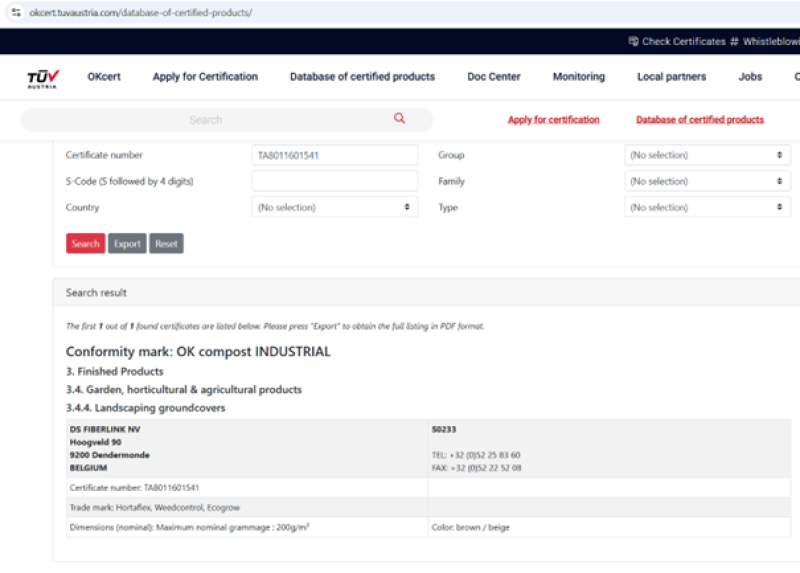Open the Check Certificates link
The image size is (800, 573).
point(683,41)
